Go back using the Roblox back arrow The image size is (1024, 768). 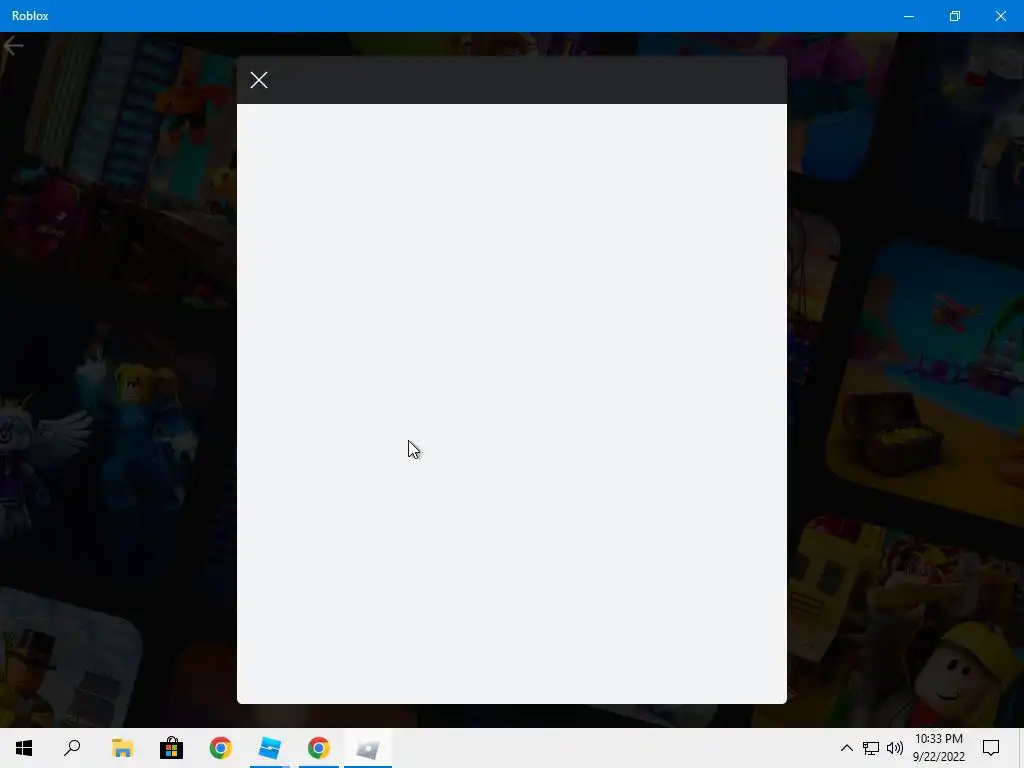pos(13,46)
